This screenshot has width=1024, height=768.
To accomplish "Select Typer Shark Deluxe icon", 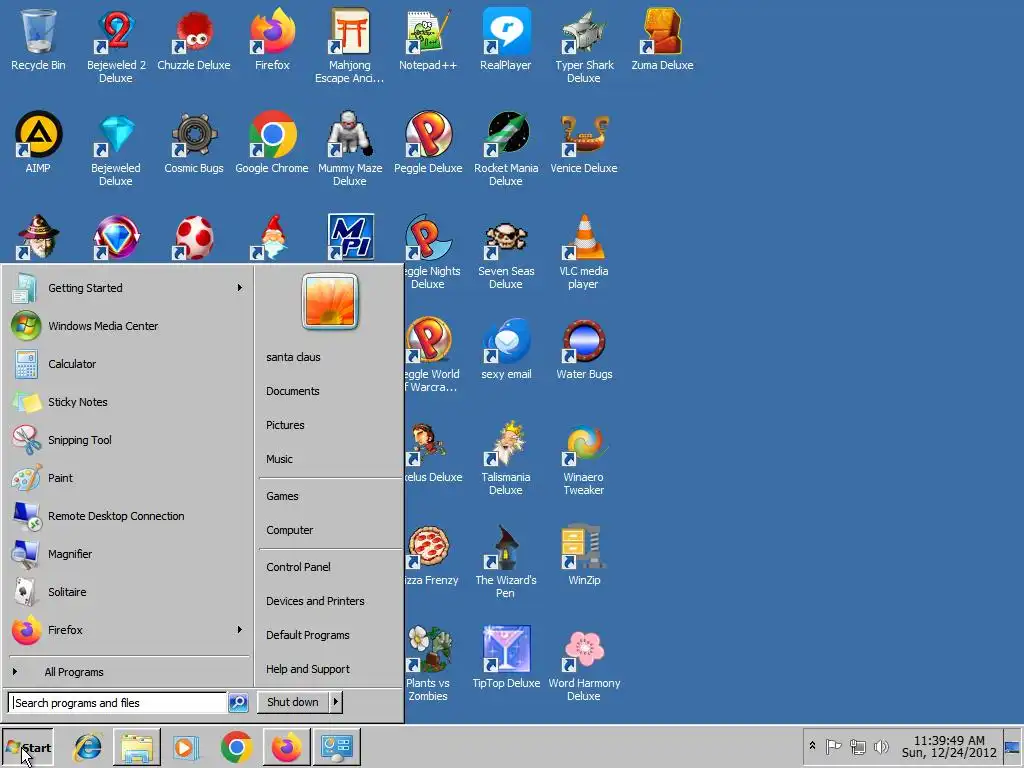I will pos(584,44).
